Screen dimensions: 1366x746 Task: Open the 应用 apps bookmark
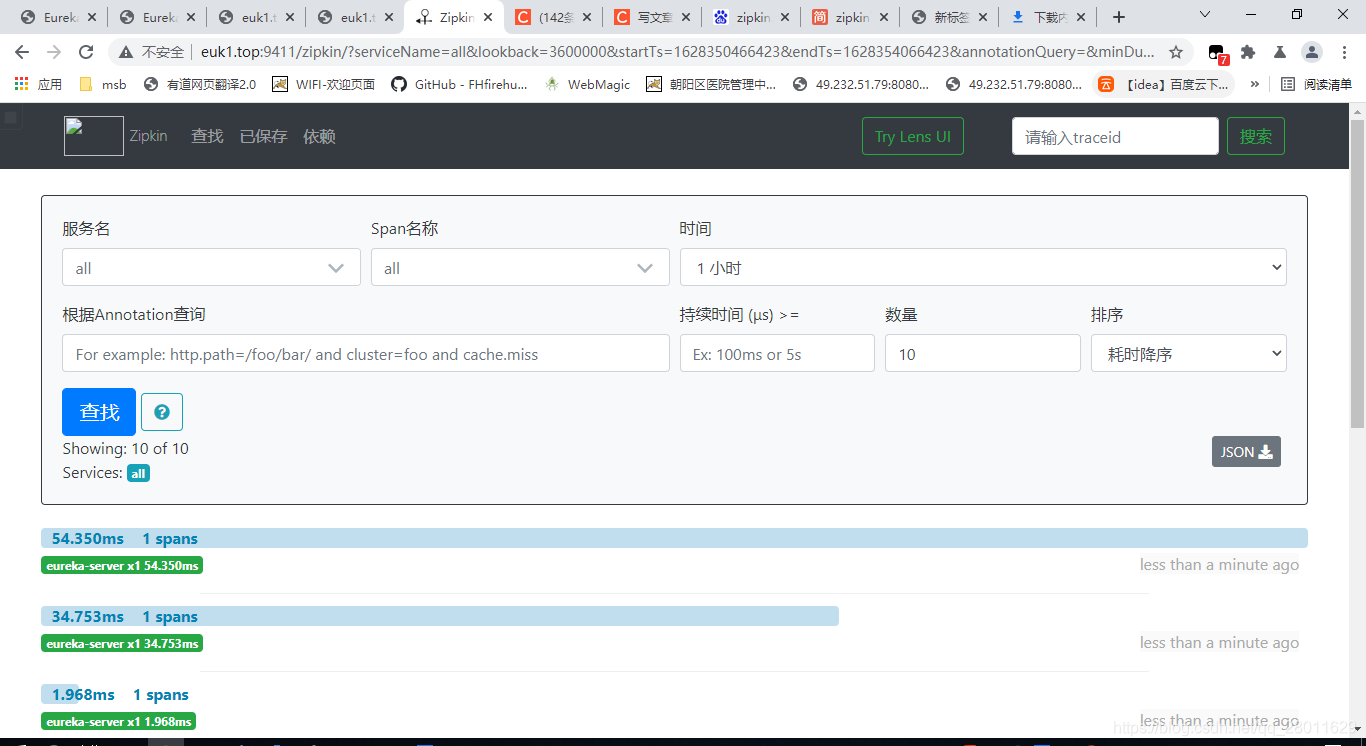pos(38,84)
